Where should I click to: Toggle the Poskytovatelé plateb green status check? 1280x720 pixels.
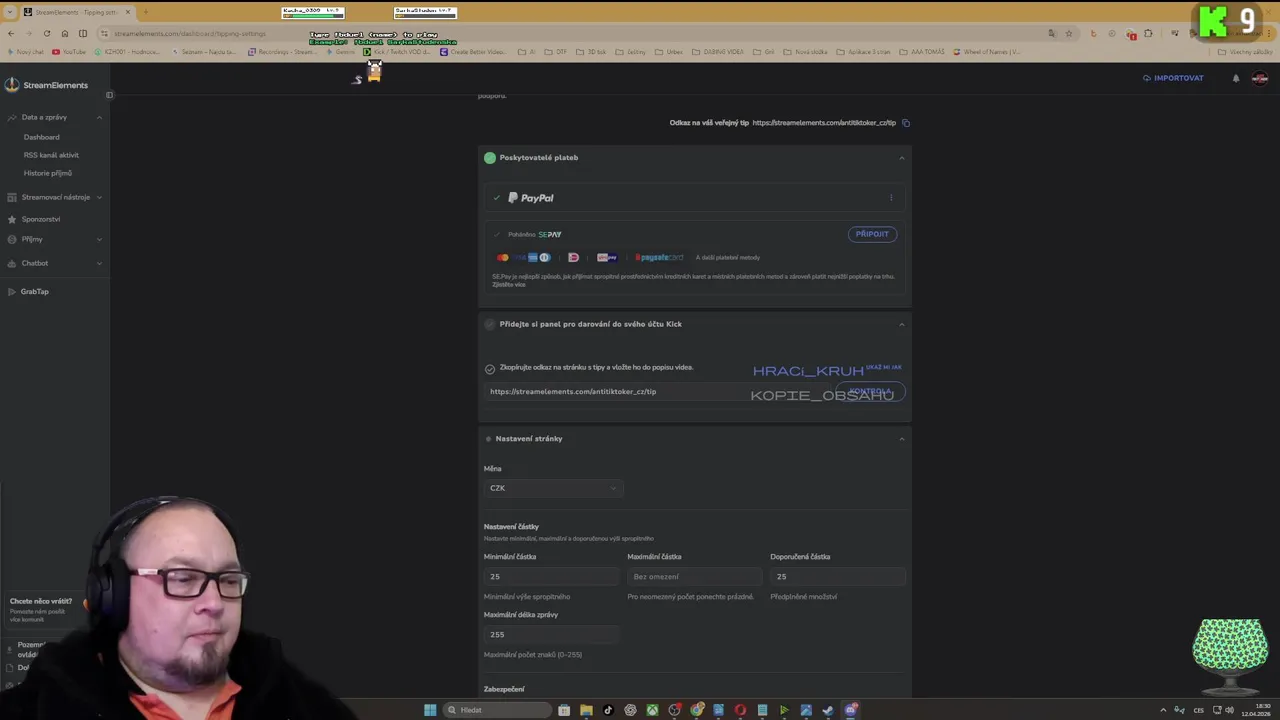tap(490, 158)
